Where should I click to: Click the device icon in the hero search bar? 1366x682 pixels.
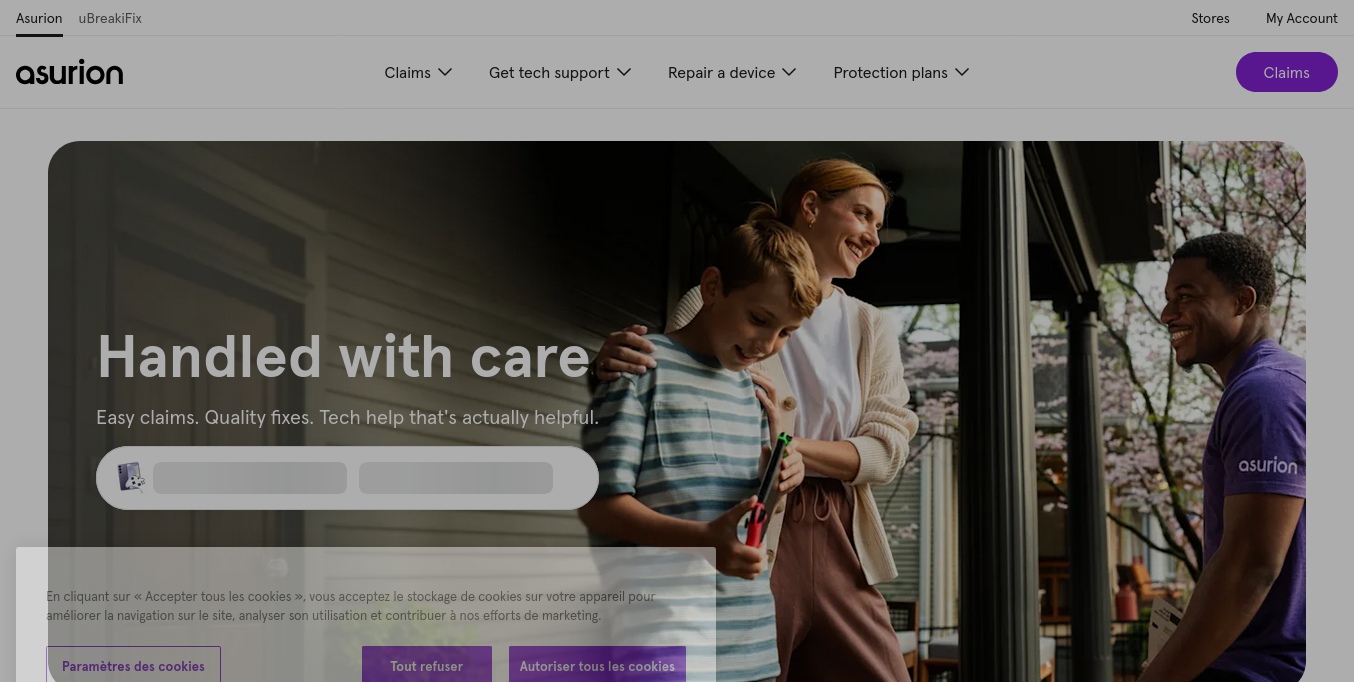131,477
